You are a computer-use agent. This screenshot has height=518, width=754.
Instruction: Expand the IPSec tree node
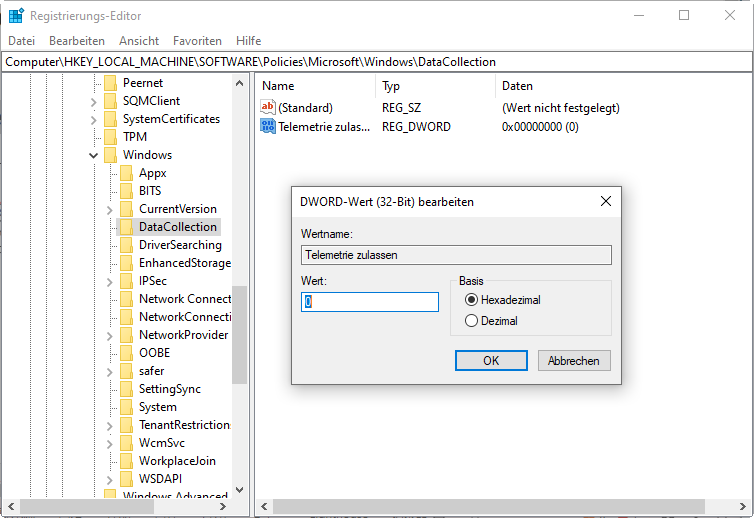click(109, 282)
